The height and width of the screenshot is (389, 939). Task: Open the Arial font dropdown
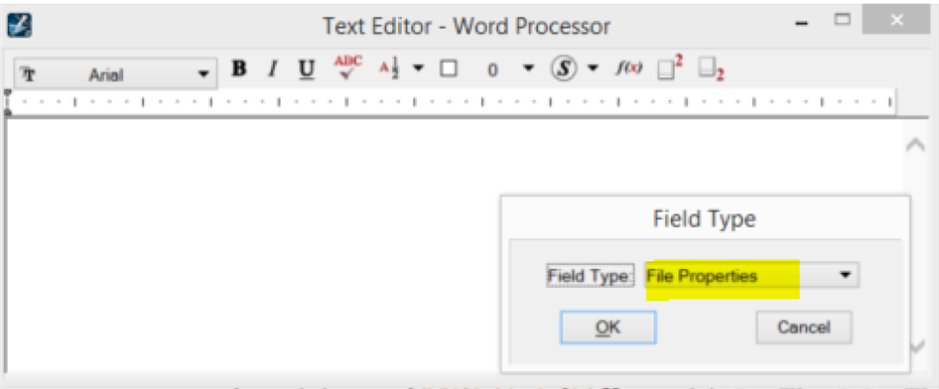[x=116, y=74]
